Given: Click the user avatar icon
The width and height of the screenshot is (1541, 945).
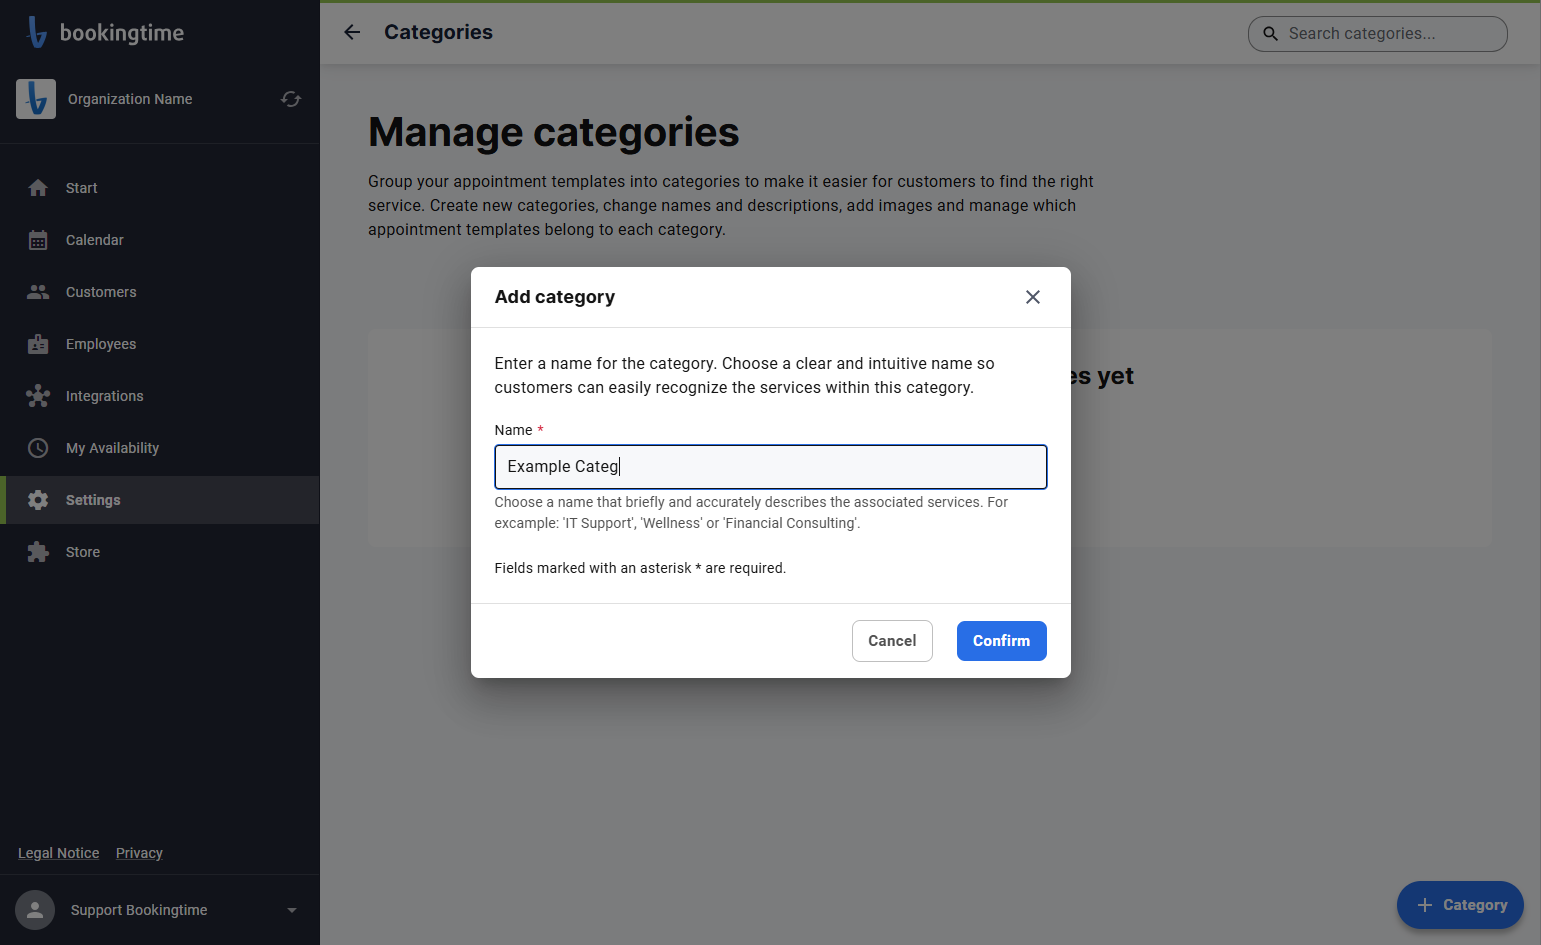Looking at the screenshot, I should (35, 910).
